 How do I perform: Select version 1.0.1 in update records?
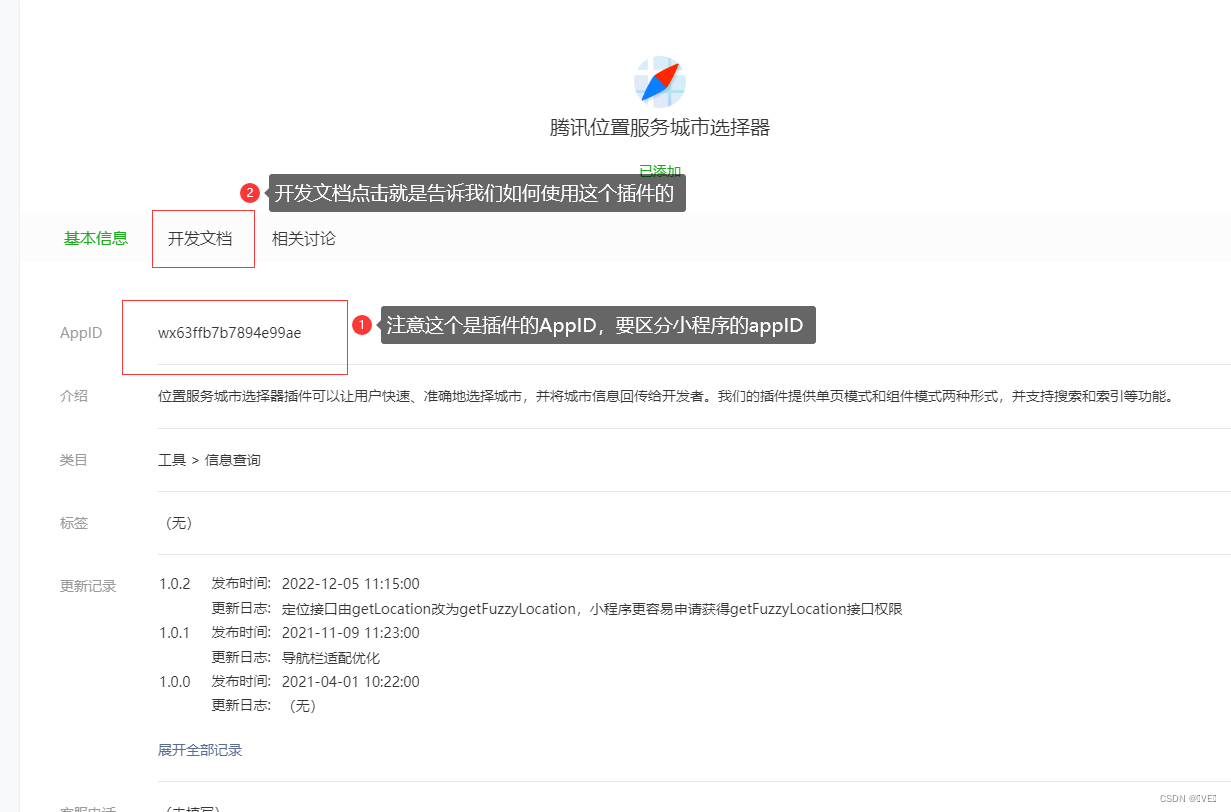[174, 633]
